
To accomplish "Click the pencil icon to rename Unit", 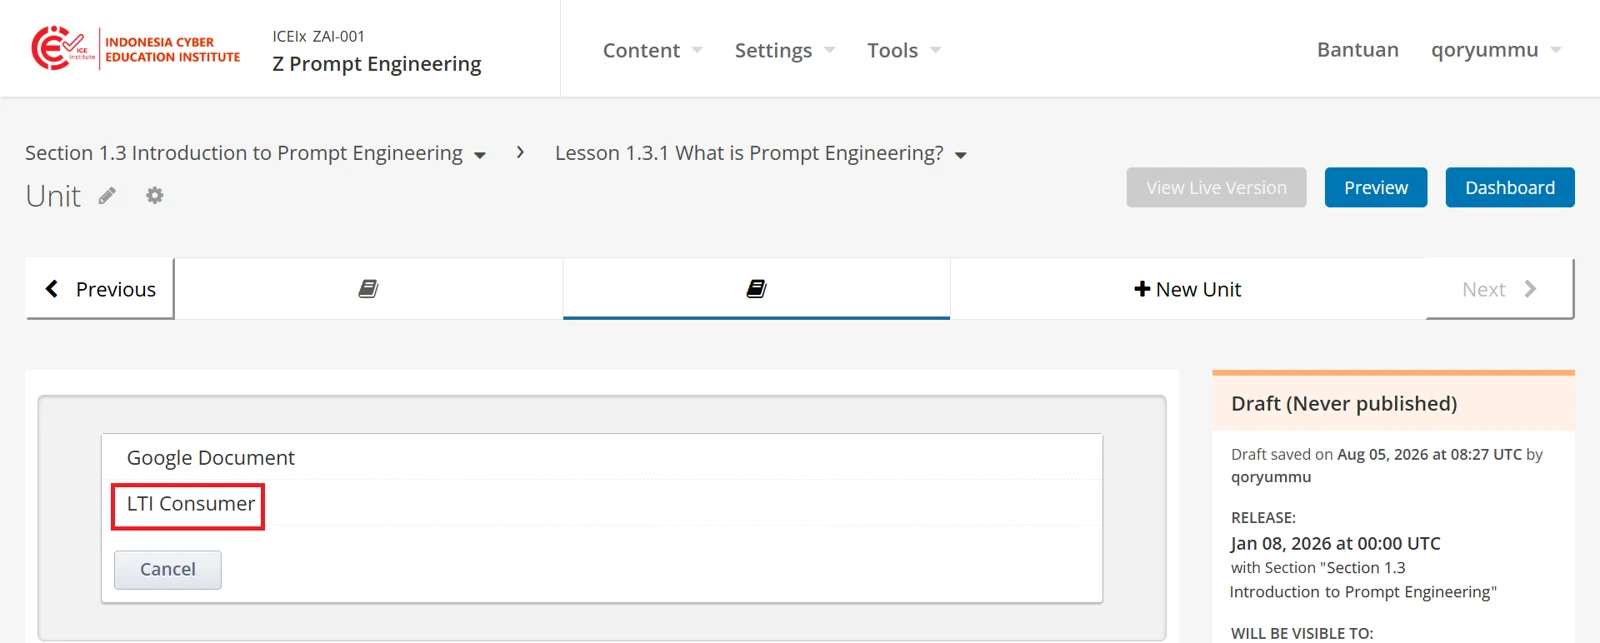I will tap(107, 196).
